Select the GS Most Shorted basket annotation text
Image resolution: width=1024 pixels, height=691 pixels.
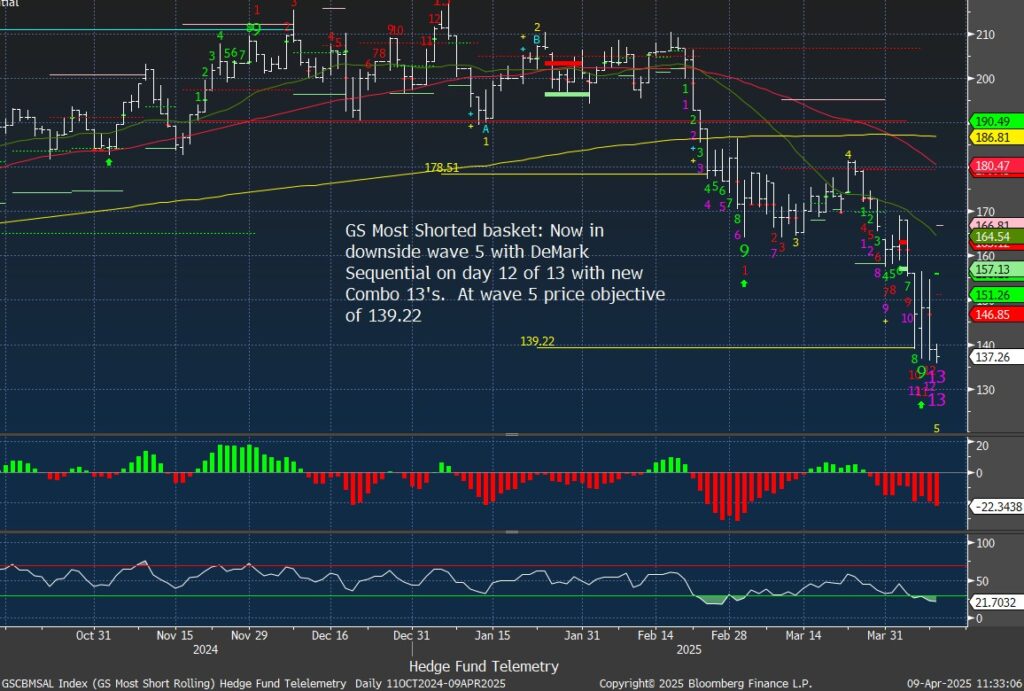[x=505, y=273]
